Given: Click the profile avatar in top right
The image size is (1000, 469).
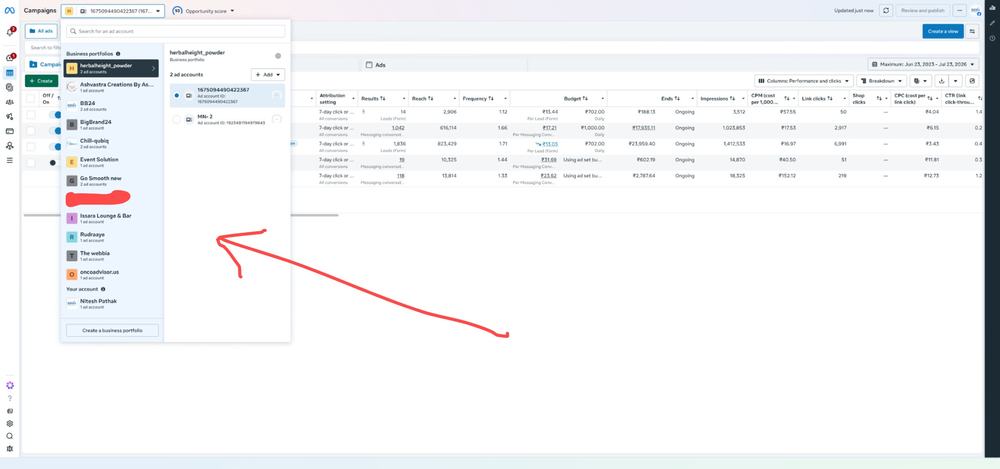Looking at the screenshot, I should (x=976, y=11).
